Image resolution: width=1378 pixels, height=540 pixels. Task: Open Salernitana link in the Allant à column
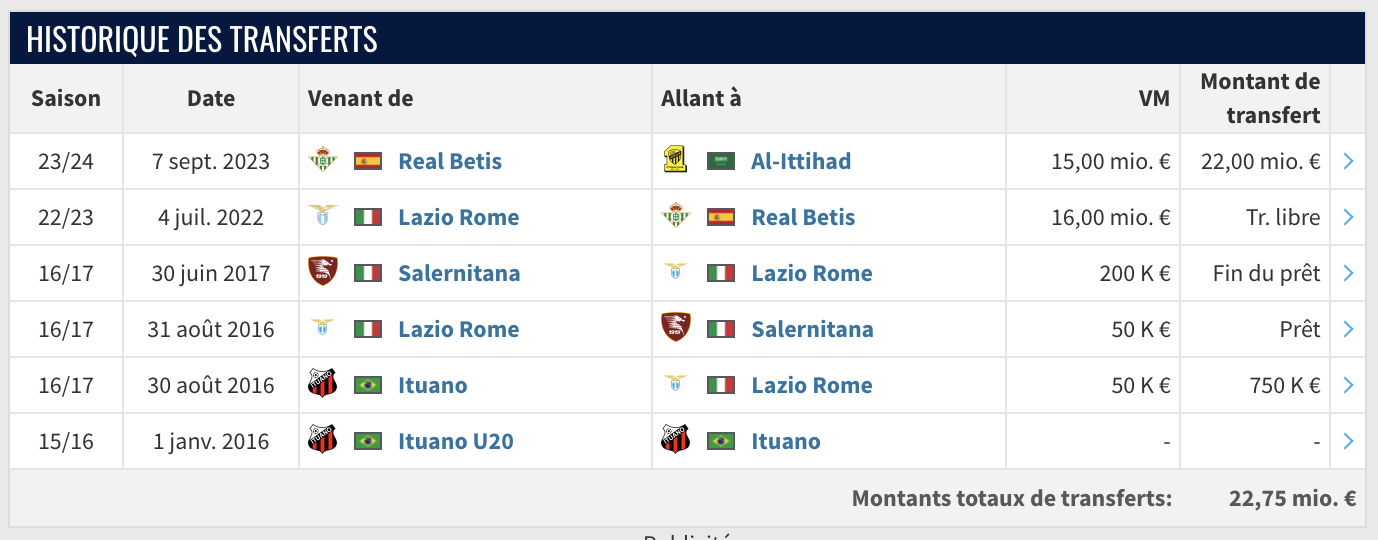tap(812, 329)
